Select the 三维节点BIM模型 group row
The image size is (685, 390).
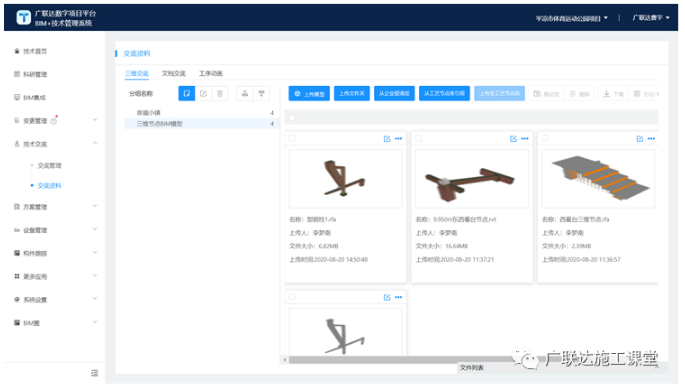coord(201,124)
